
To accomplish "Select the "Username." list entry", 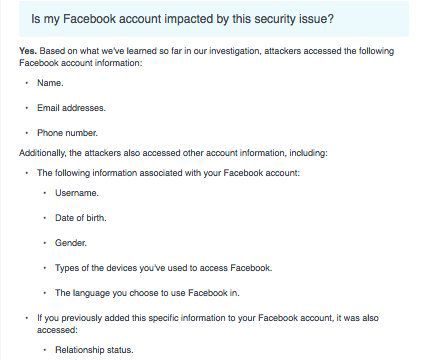I will pos(77,193).
